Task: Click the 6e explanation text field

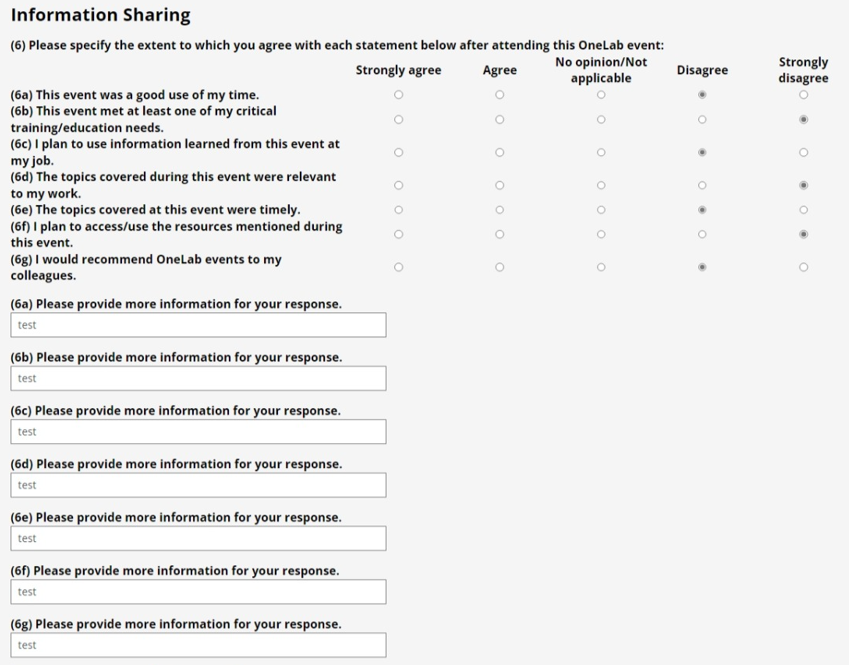Action: (x=198, y=538)
